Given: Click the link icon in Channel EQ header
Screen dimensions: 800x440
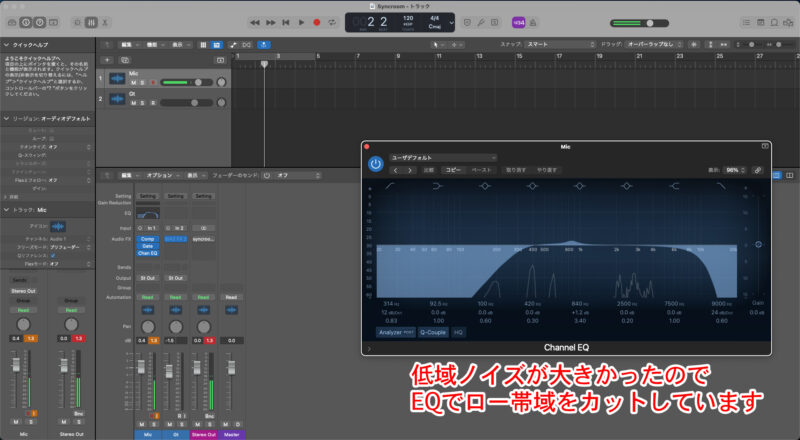Looking at the screenshot, I should click(757, 170).
